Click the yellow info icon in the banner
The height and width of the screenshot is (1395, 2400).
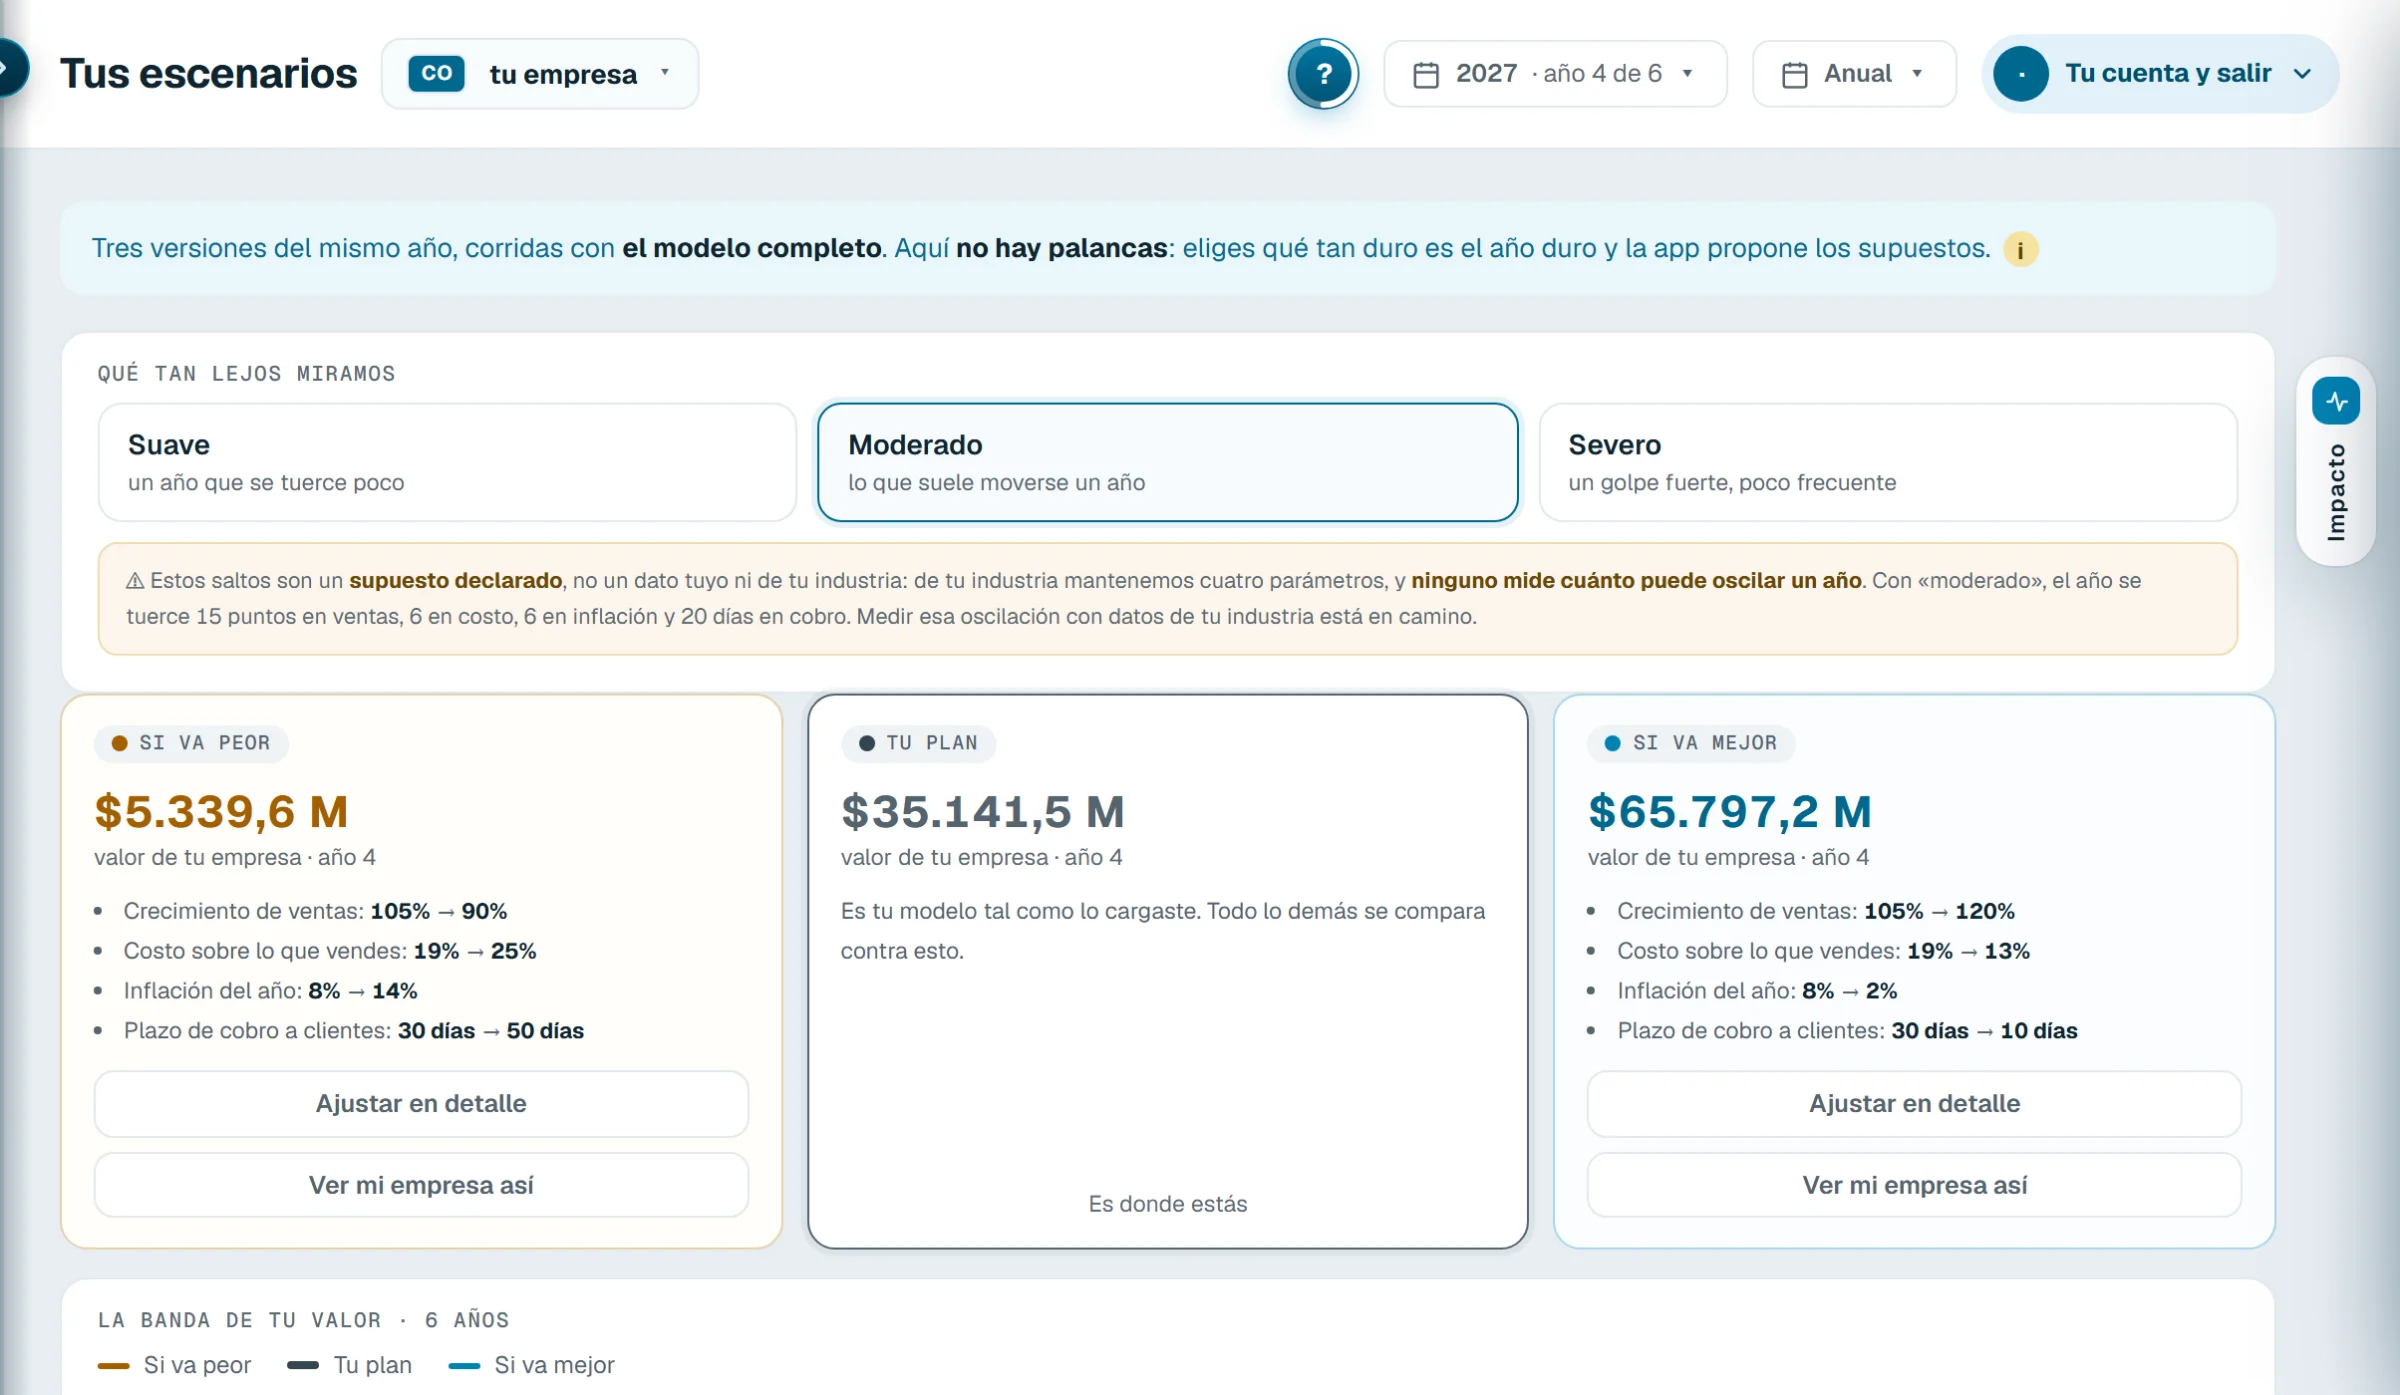[2021, 249]
